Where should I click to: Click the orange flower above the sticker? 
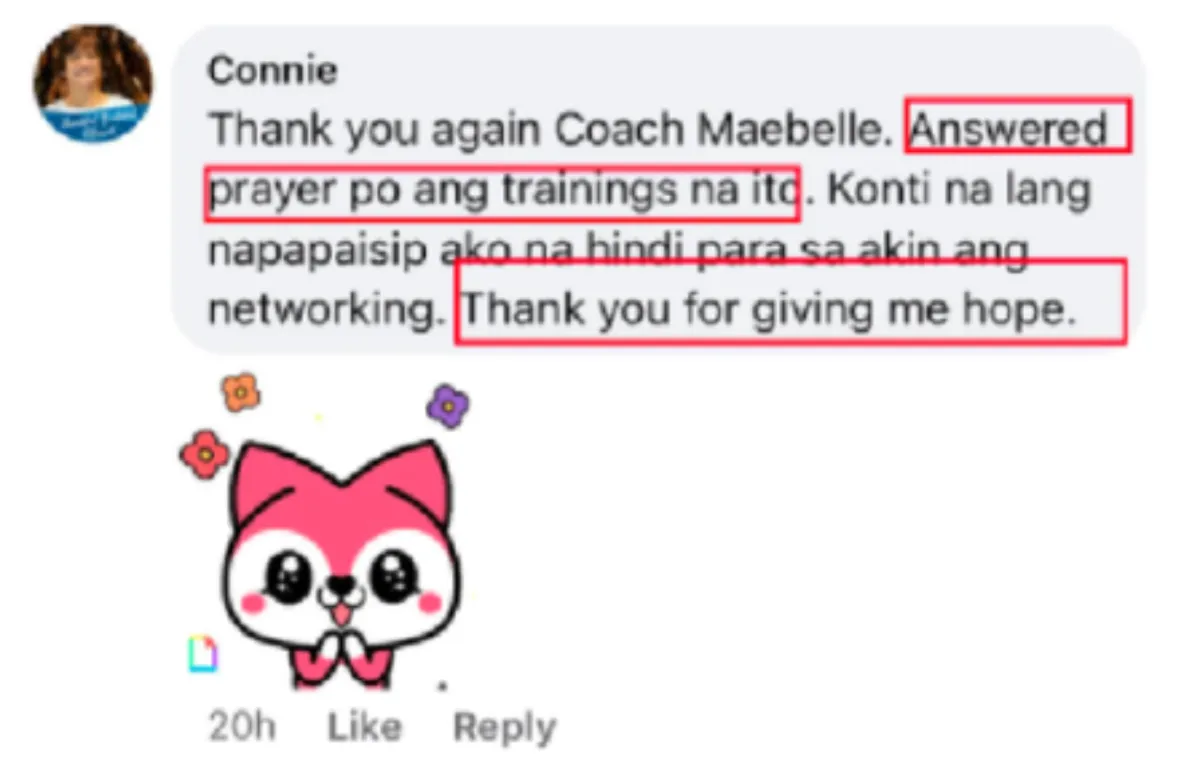point(240,392)
